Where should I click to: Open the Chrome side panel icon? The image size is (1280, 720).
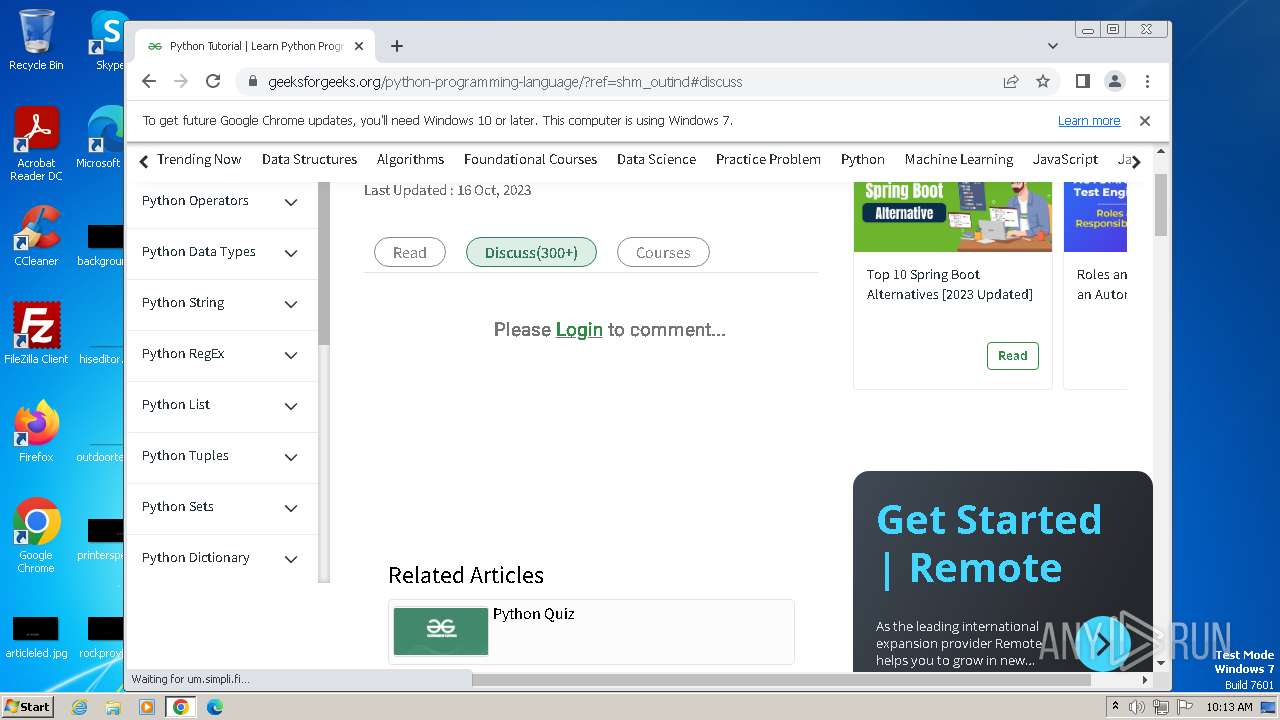coord(1082,81)
